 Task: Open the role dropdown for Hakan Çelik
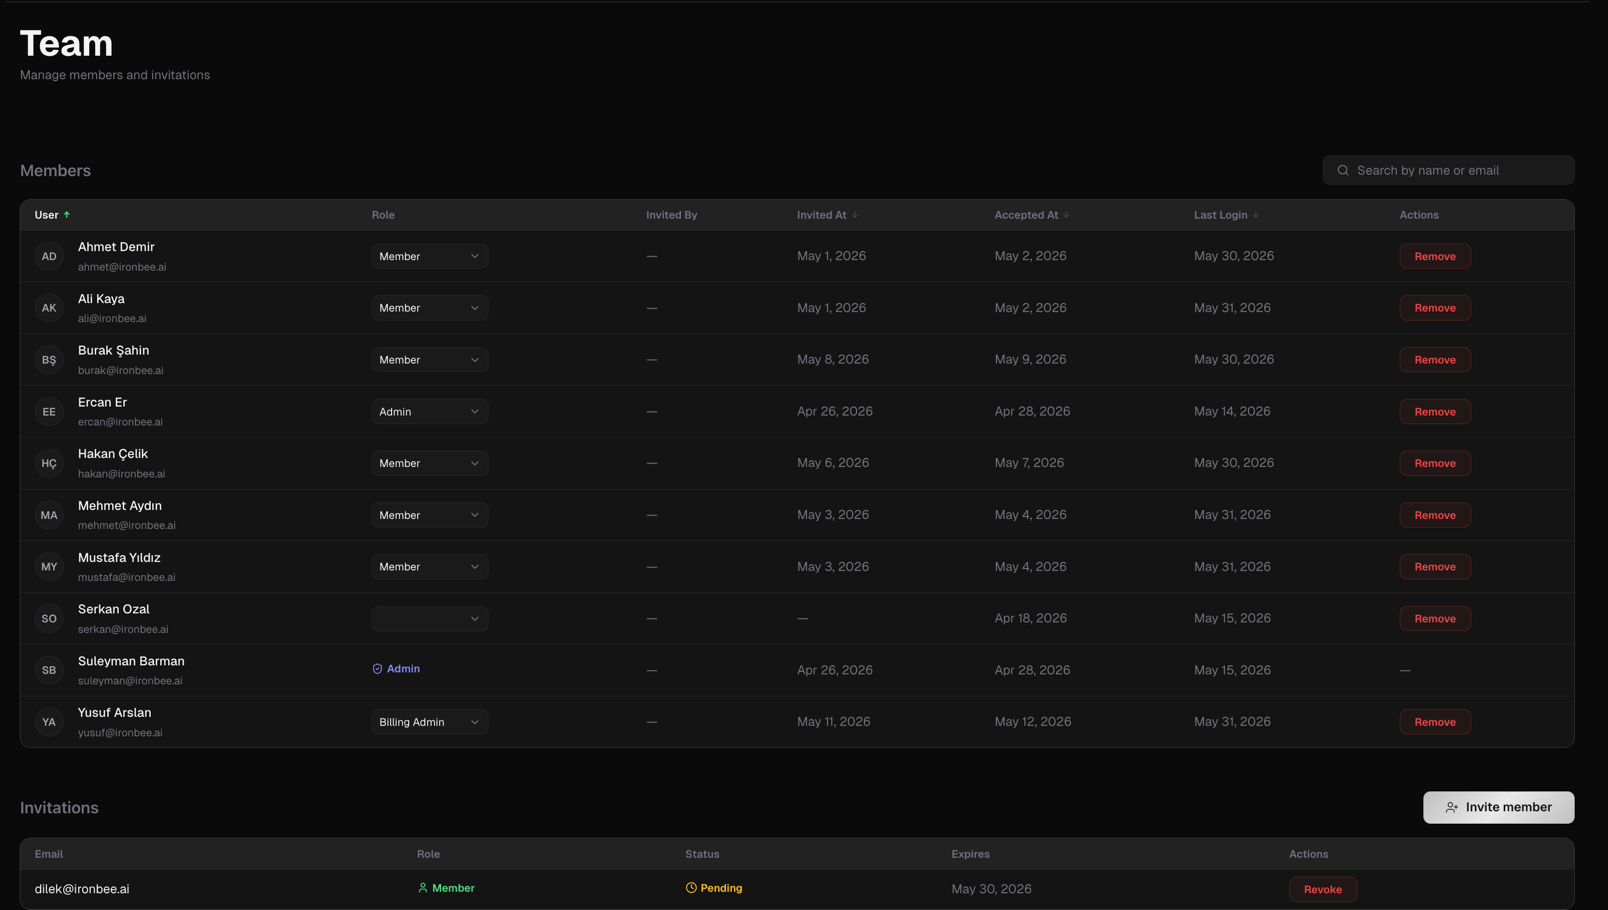point(430,463)
